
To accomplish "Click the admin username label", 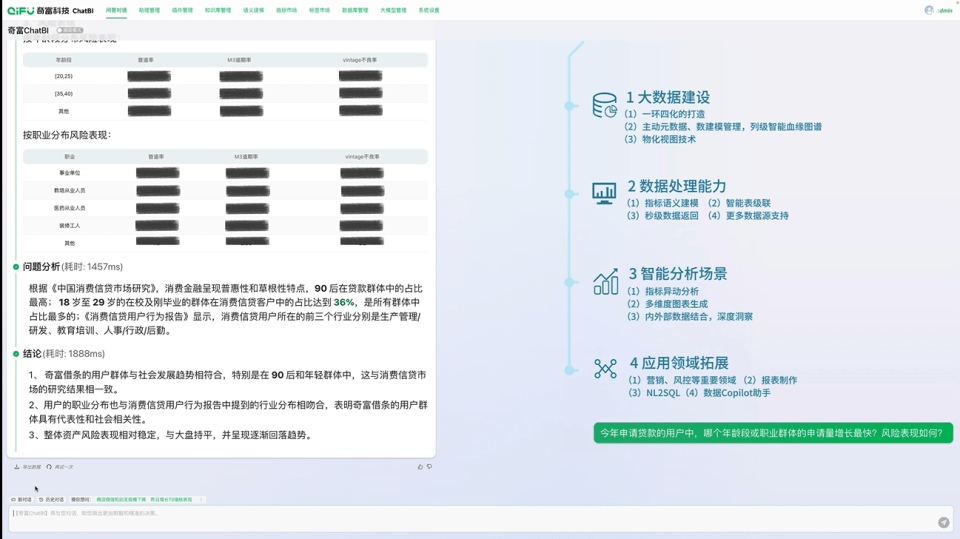I will (x=943, y=10).
